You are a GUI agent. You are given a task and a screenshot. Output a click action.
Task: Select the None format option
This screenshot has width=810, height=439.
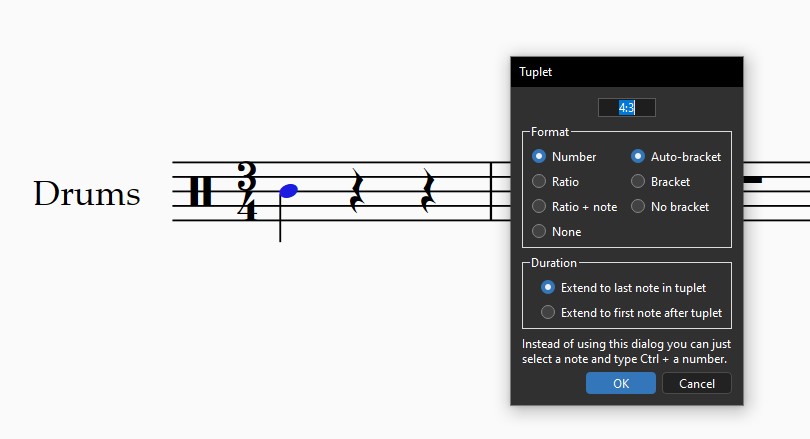[540, 232]
